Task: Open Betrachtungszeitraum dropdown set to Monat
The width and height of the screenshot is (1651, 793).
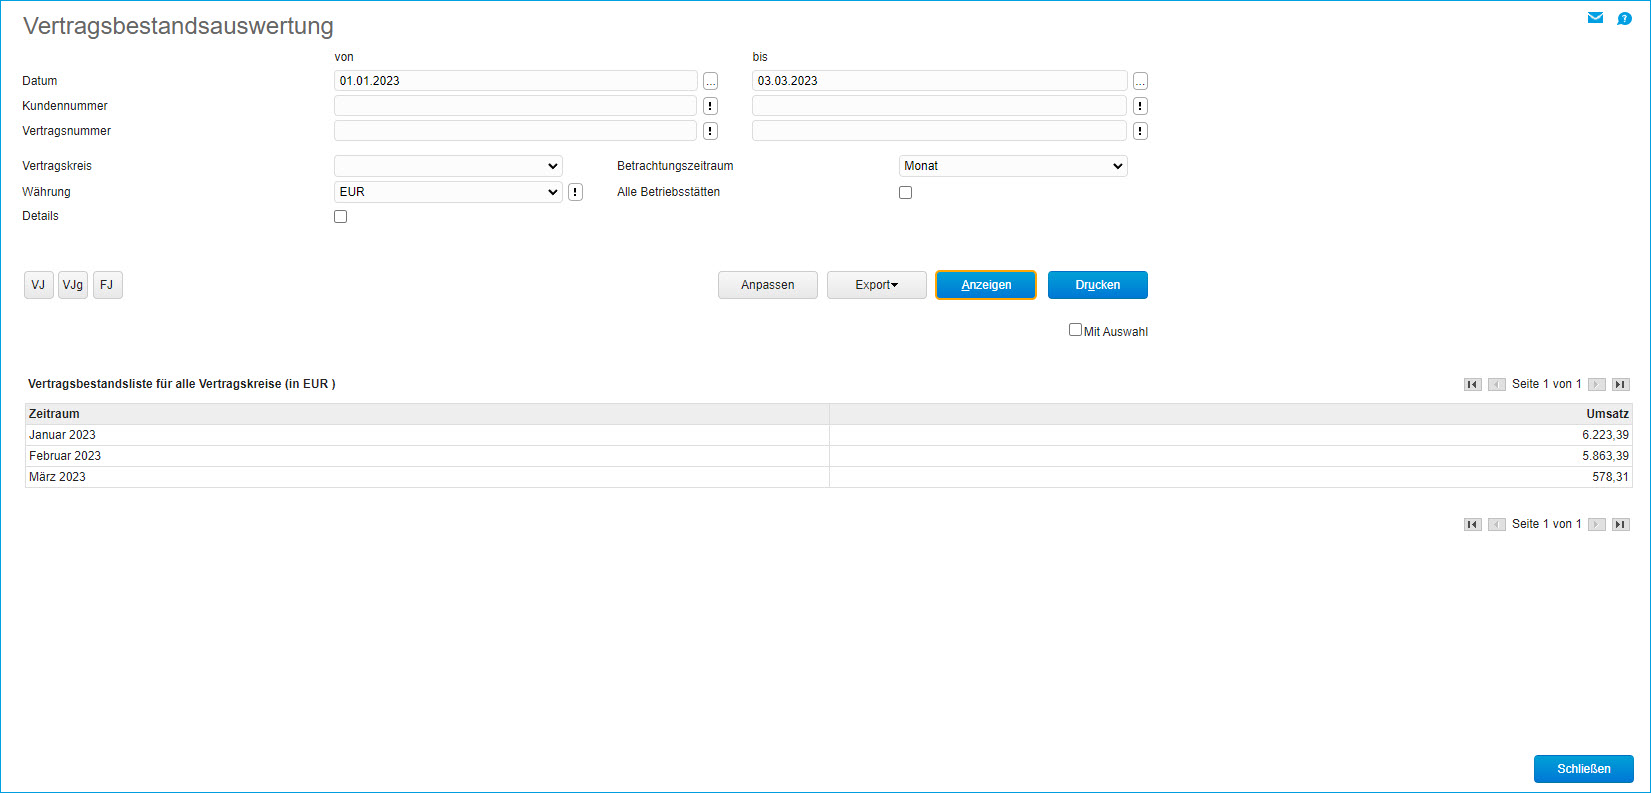Action: [1012, 166]
